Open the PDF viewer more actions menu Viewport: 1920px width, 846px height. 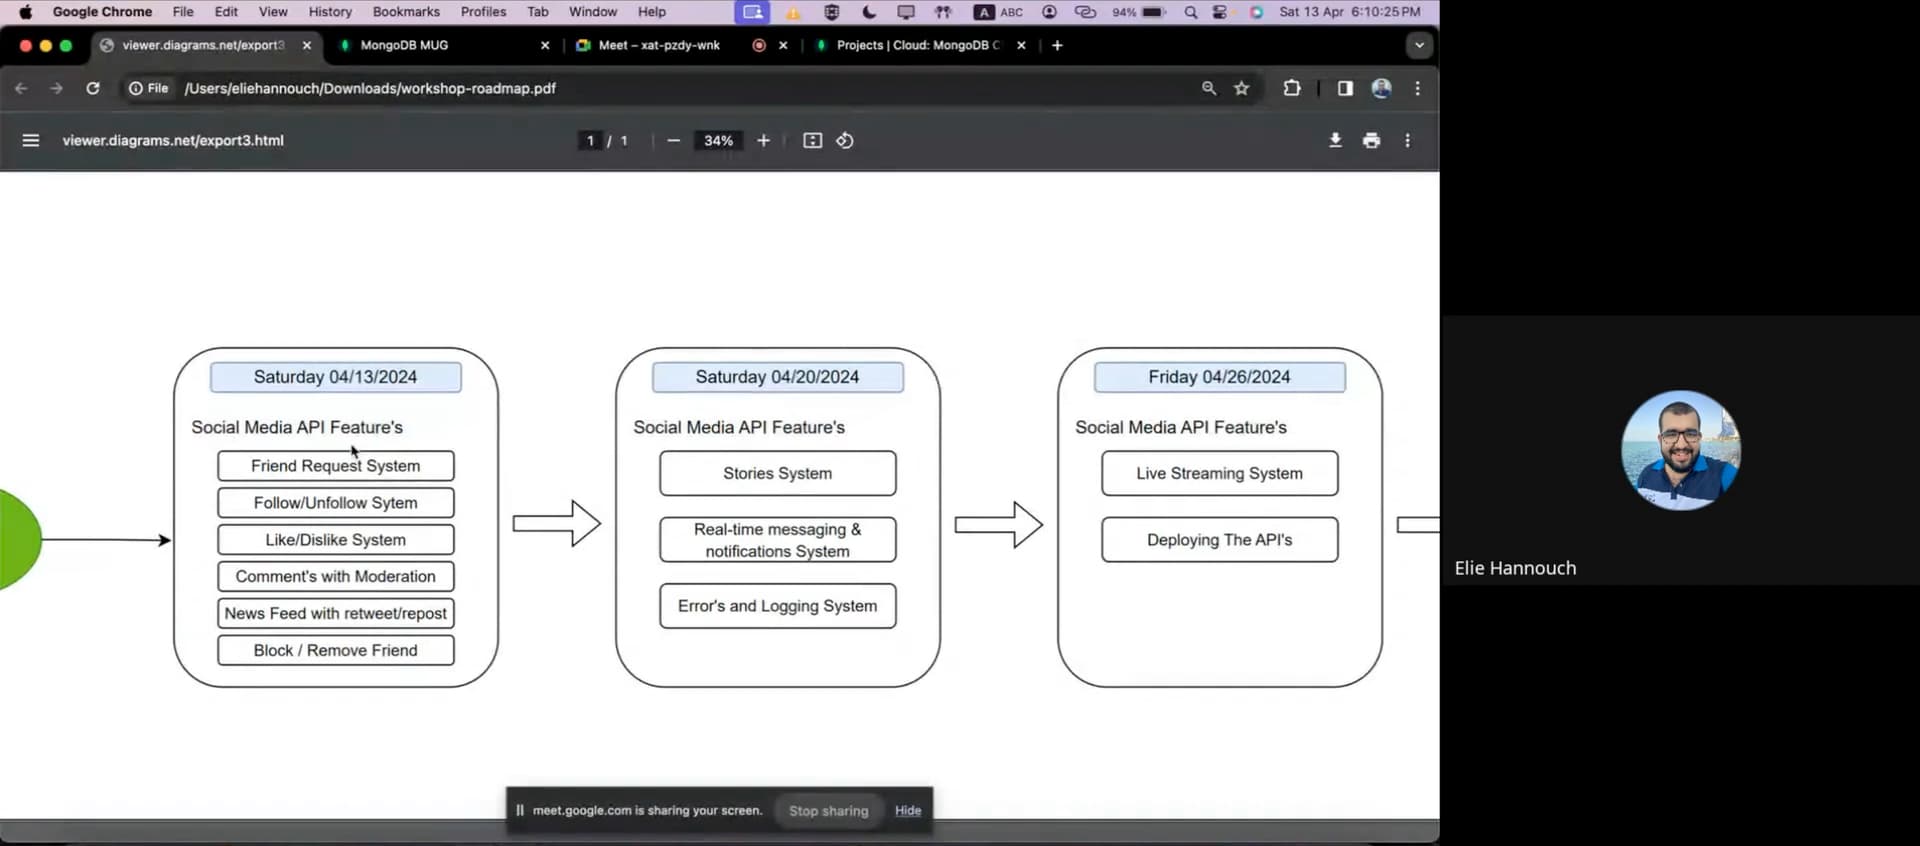coord(1407,141)
